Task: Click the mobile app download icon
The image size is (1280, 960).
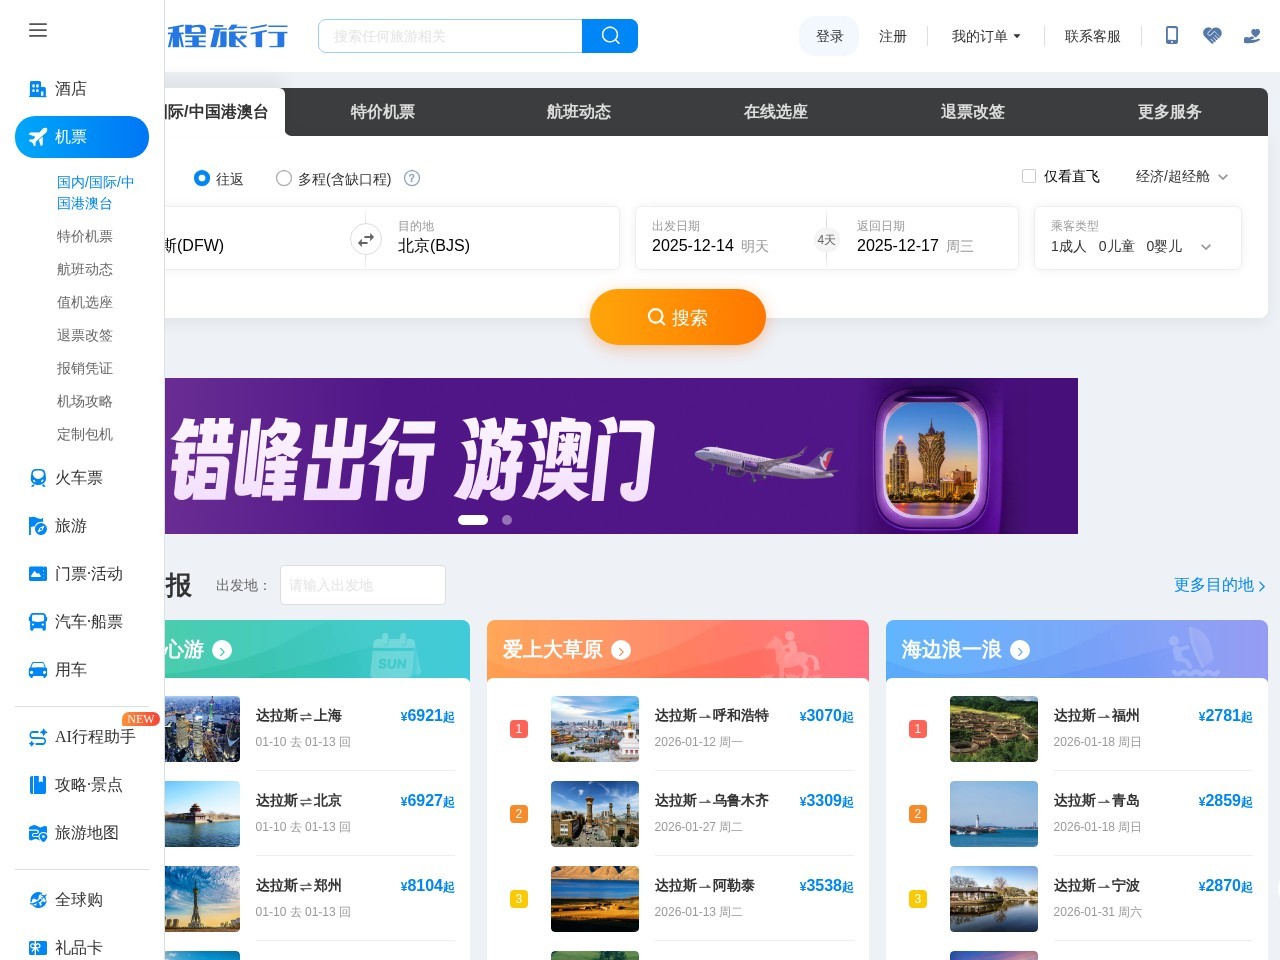Action: click(x=1171, y=36)
